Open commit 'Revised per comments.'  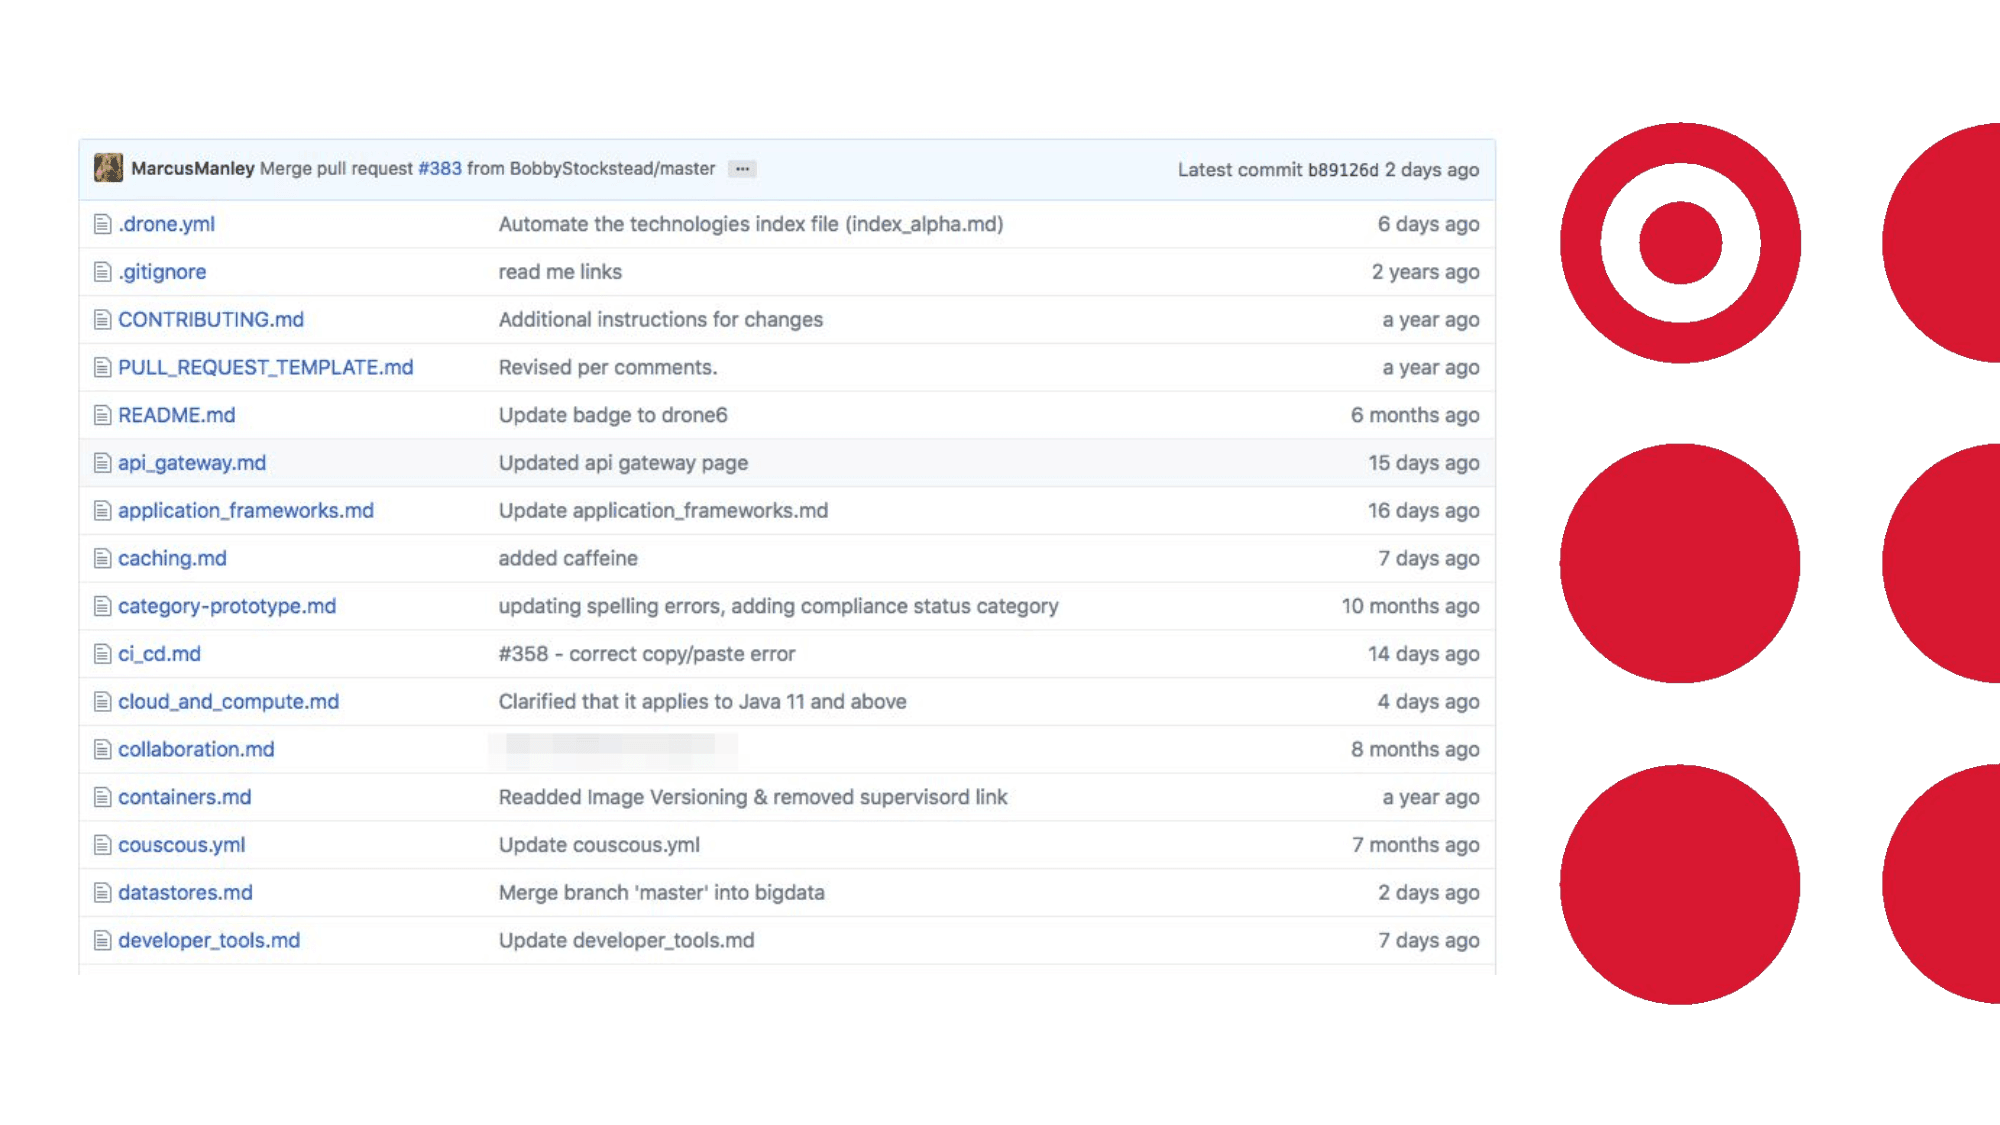coord(608,368)
